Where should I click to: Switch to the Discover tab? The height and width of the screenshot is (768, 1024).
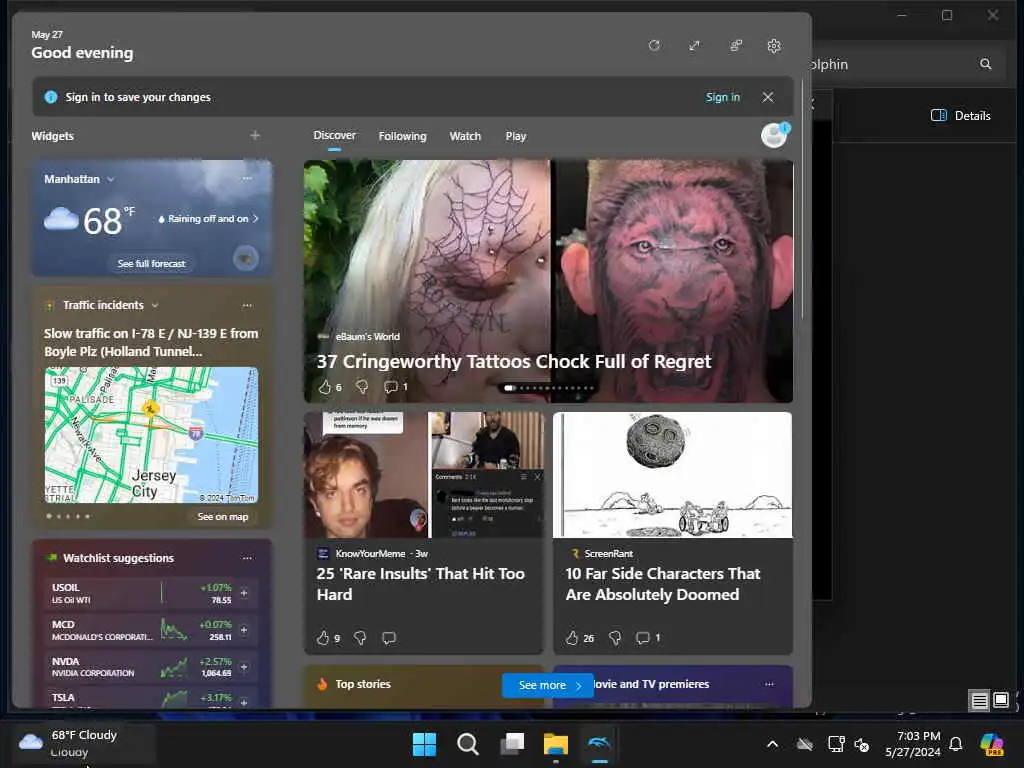click(x=334, y=135)
